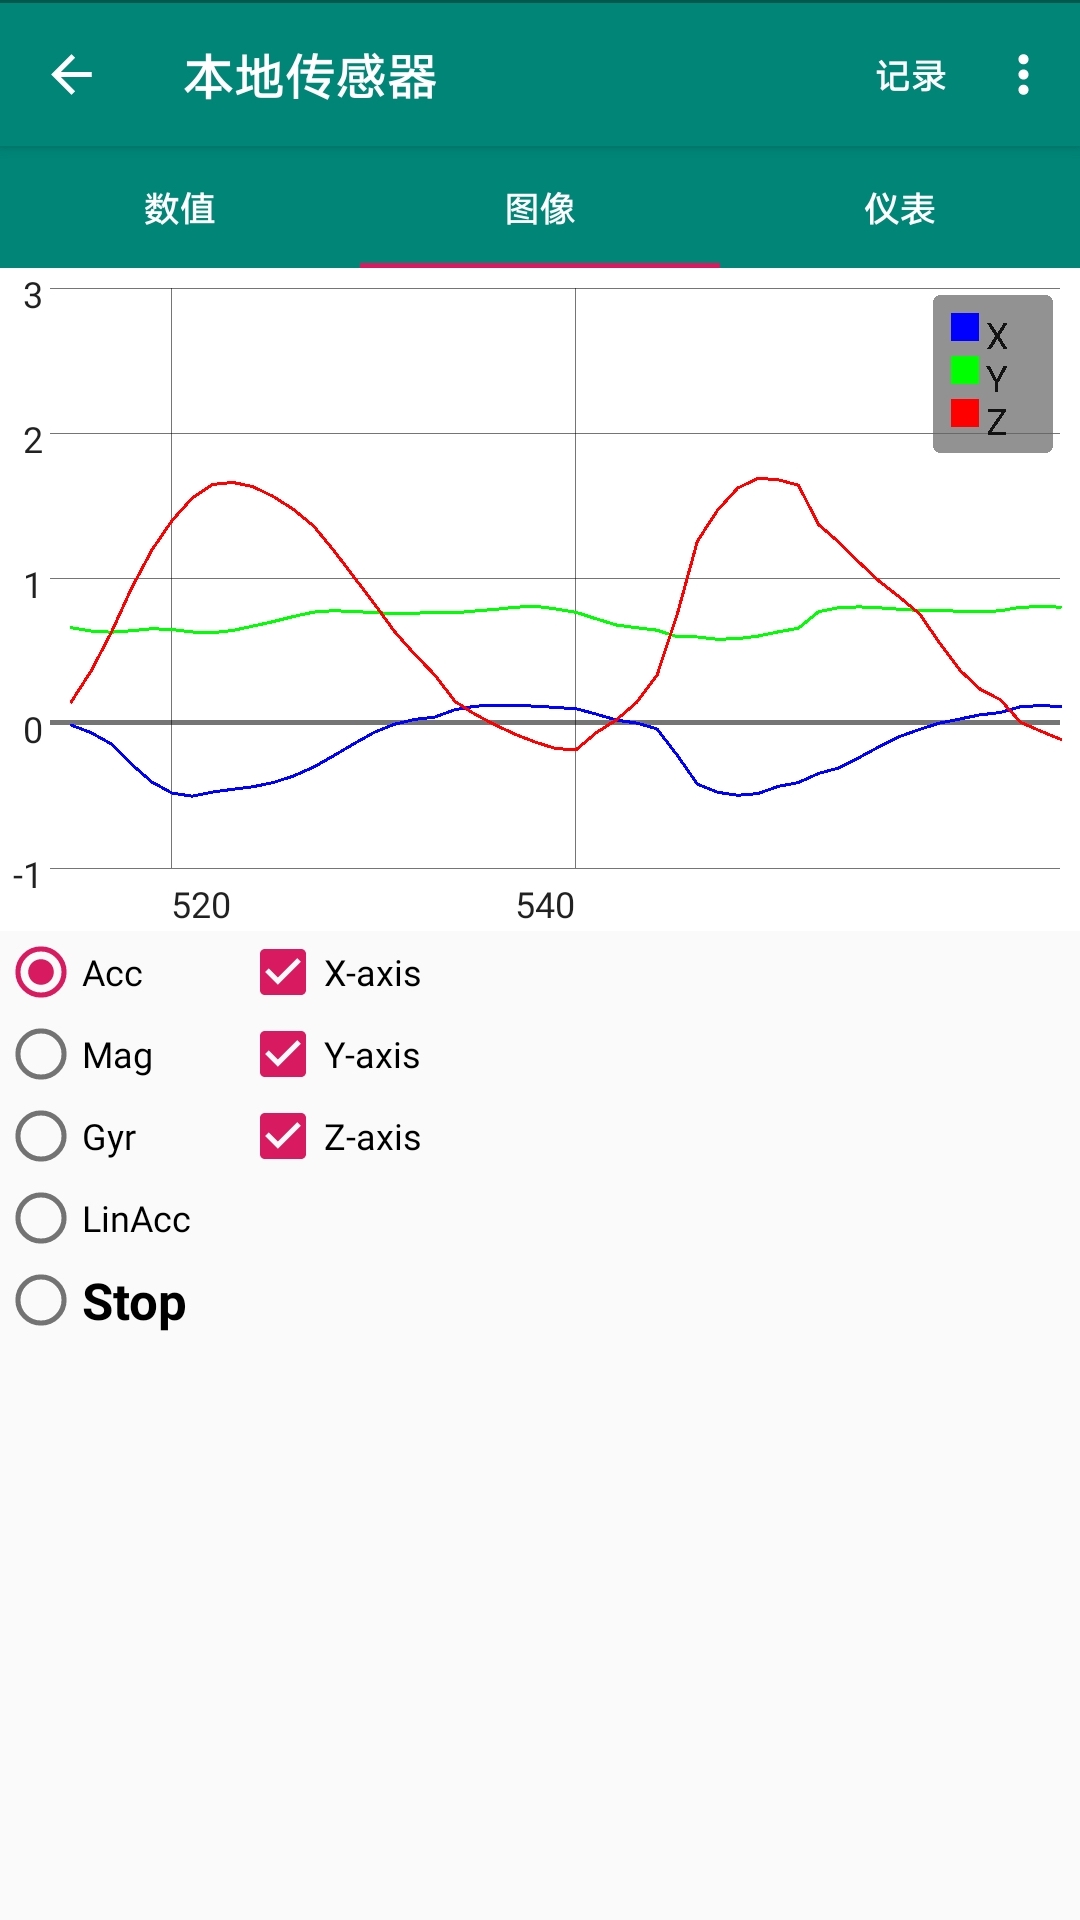Uncheck the X-axis checkbox
1080x1920 pixels.
point(283,972)
